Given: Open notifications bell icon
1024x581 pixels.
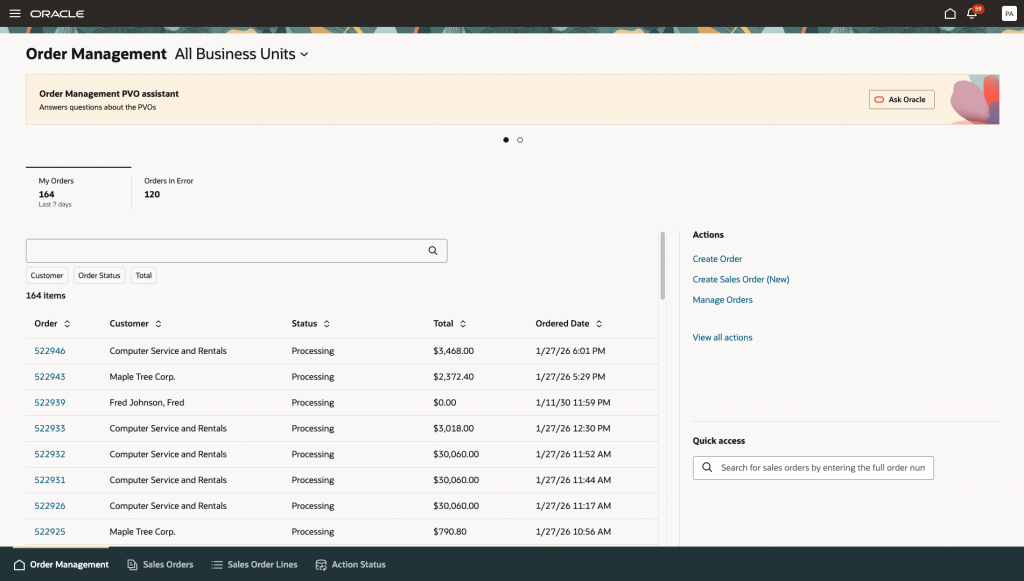Looking at the screenshot, I should pos(972,14).
